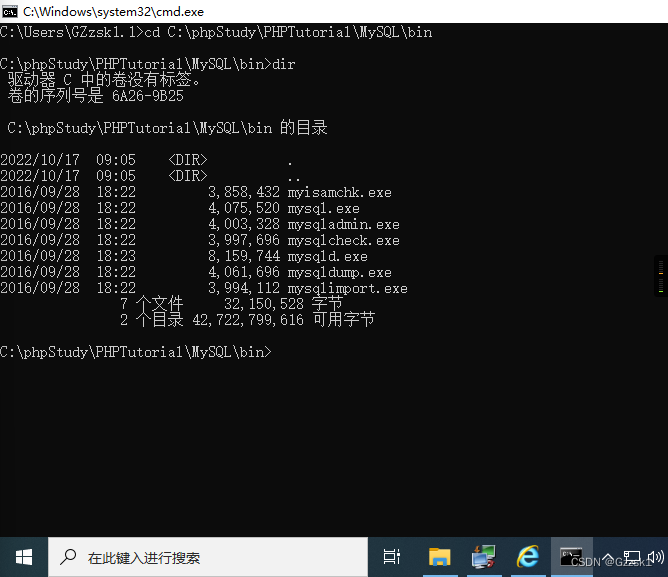This screenshot has width=668, height=577.
Task: Open the computer management taskbar icon
Action: pos(484,557)
